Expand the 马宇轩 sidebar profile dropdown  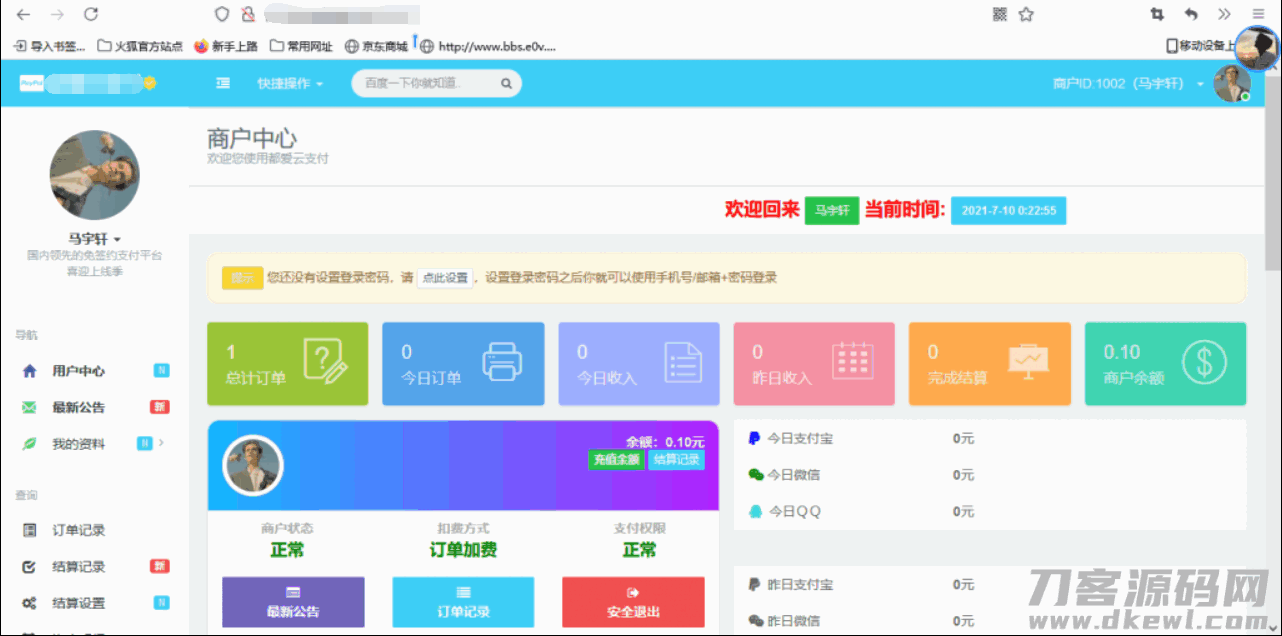94,239
